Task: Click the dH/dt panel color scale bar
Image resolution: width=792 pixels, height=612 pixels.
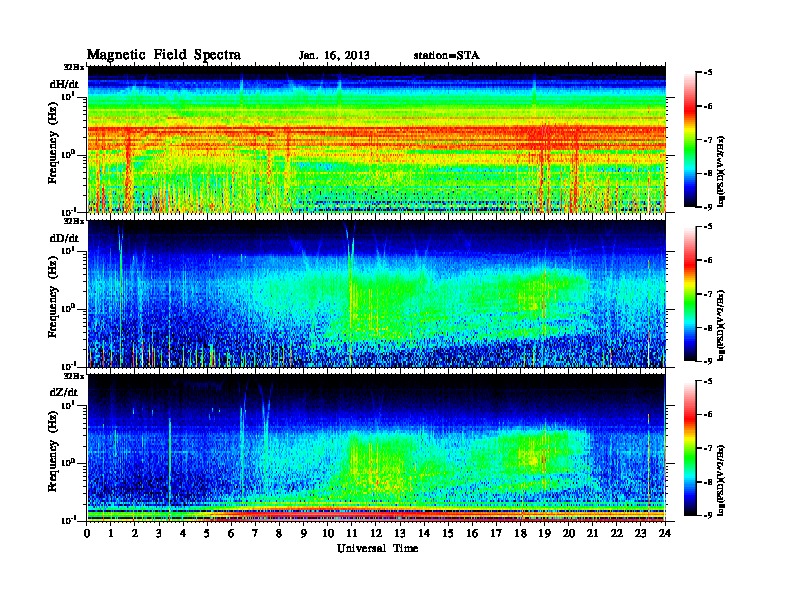Action: point(689,140)
